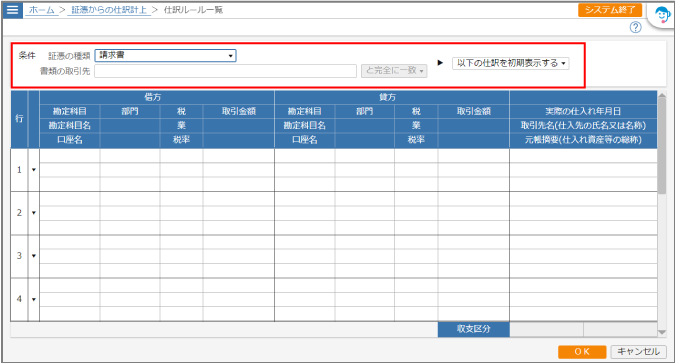Viewport: 675px width, 363px height.
Task: Open the hamburger main menu
Action: [x=12, y=9]
